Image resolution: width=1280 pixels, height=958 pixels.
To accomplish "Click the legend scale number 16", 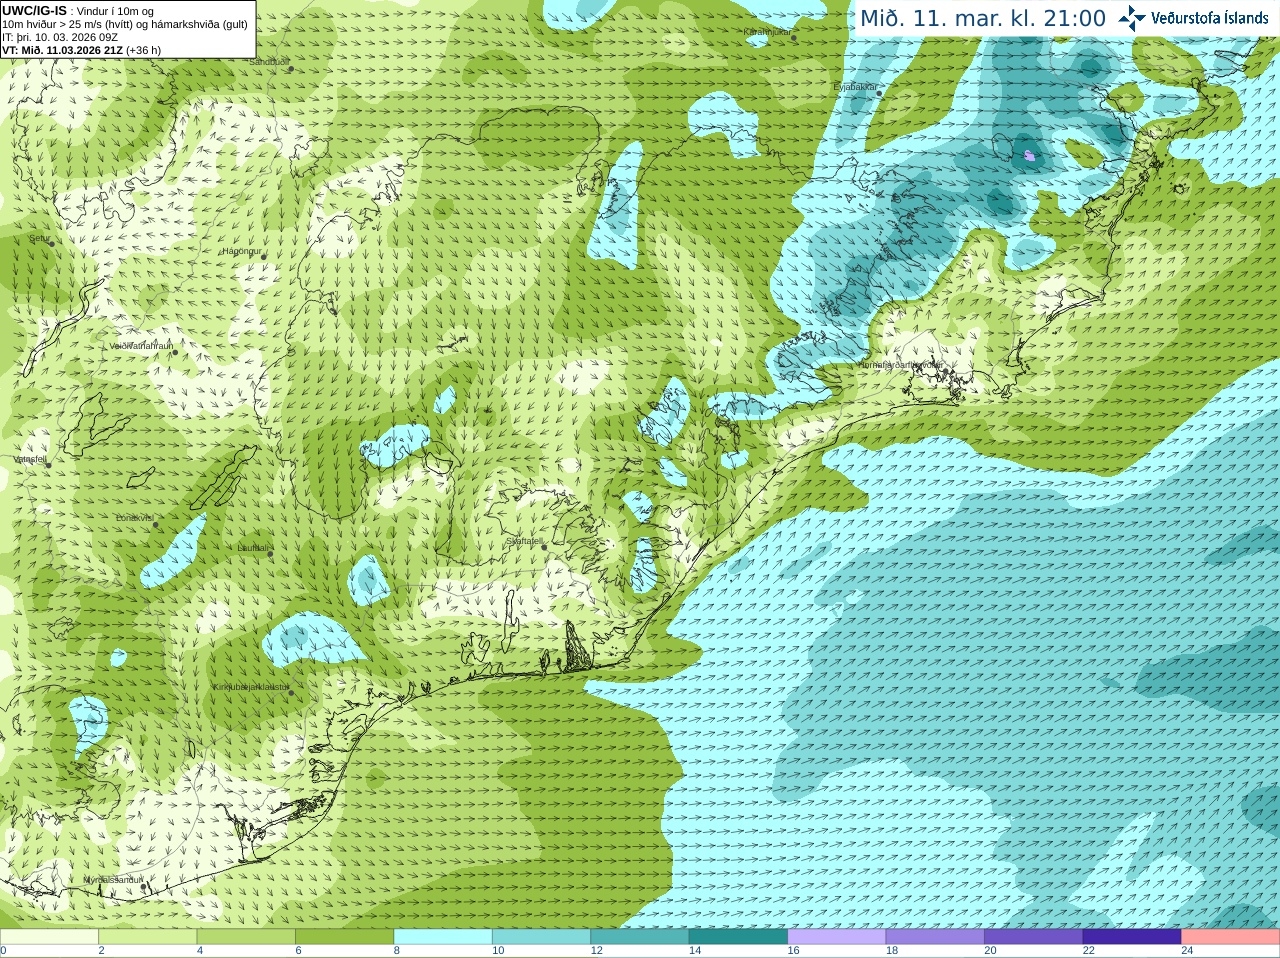I will tap(793, 951).
